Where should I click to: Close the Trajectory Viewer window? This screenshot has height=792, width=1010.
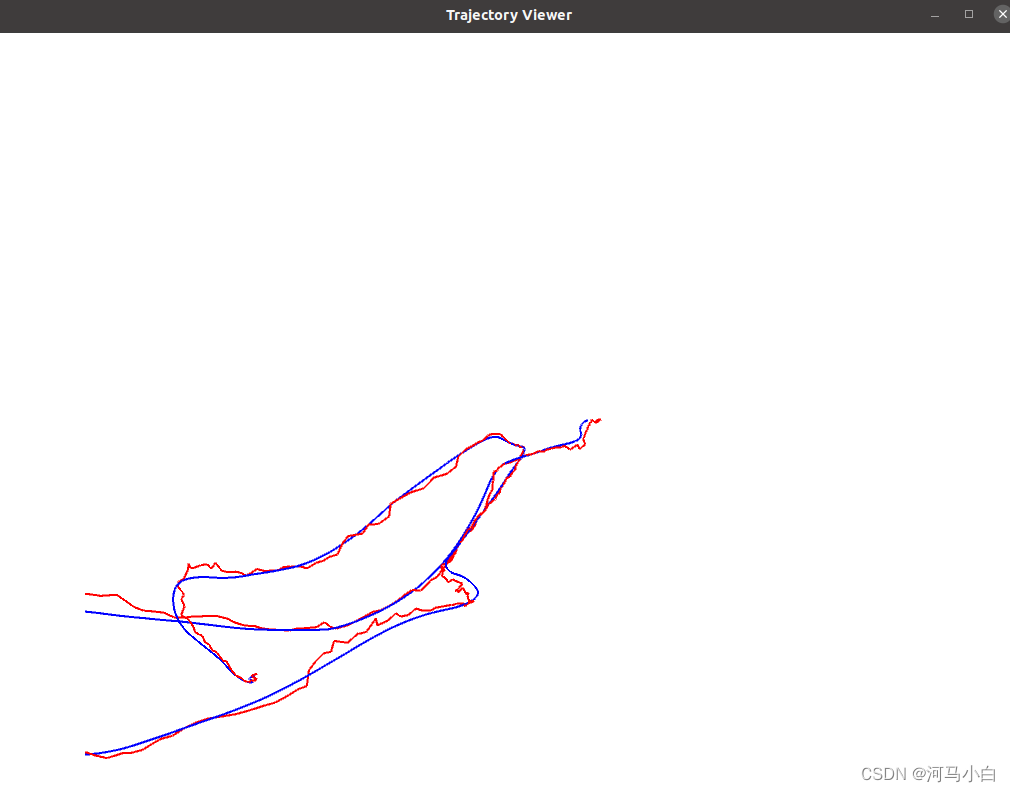tap(1002, 14)
